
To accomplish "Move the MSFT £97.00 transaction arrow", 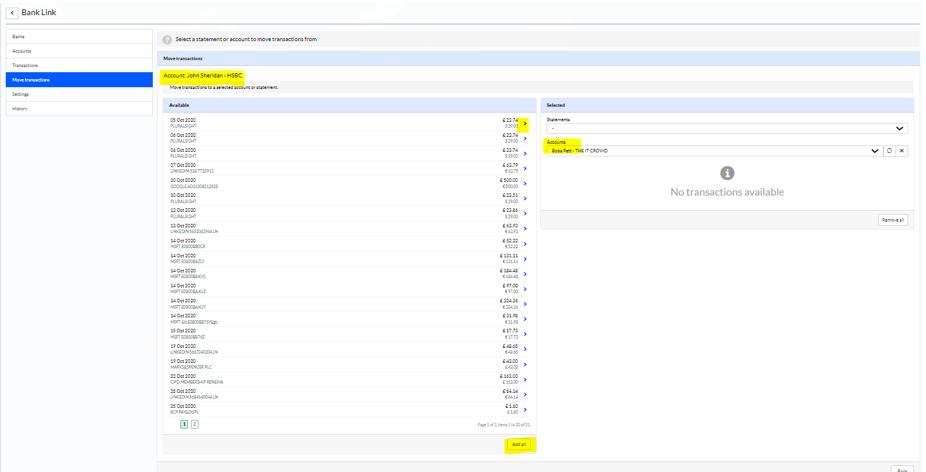I will click(x=525, y=289).
